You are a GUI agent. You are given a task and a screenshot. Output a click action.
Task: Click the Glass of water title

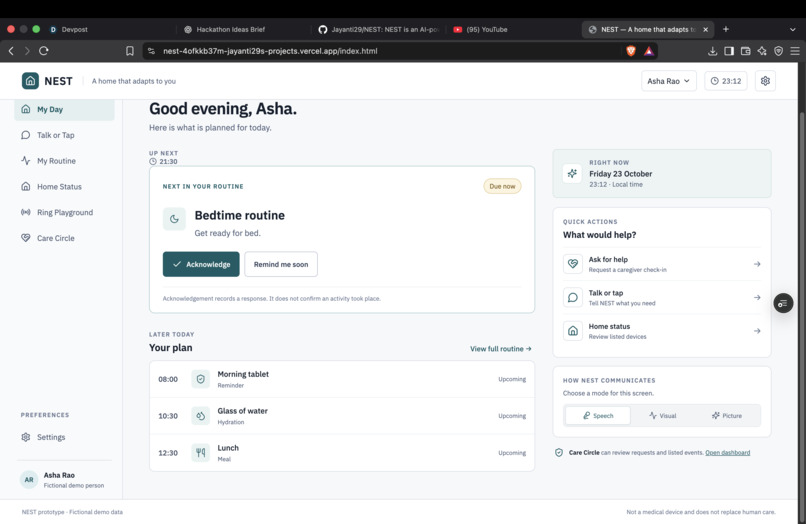(x=243, y=411)
